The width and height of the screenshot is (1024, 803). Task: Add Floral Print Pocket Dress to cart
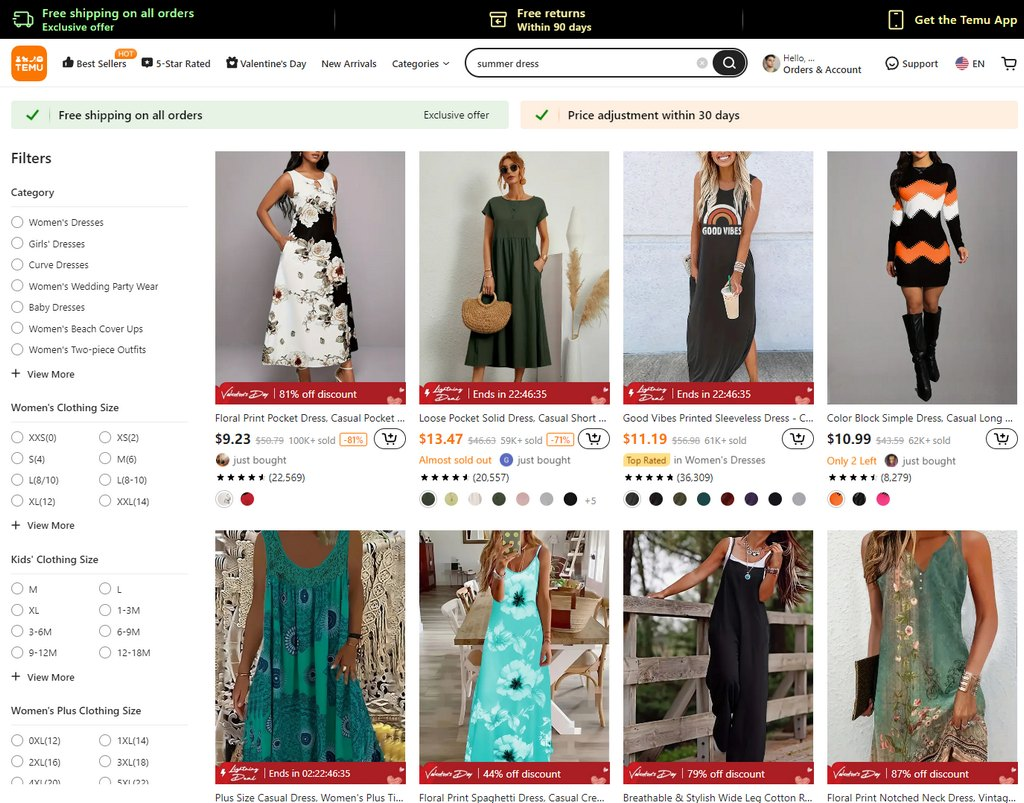click(x=389, y=439)
